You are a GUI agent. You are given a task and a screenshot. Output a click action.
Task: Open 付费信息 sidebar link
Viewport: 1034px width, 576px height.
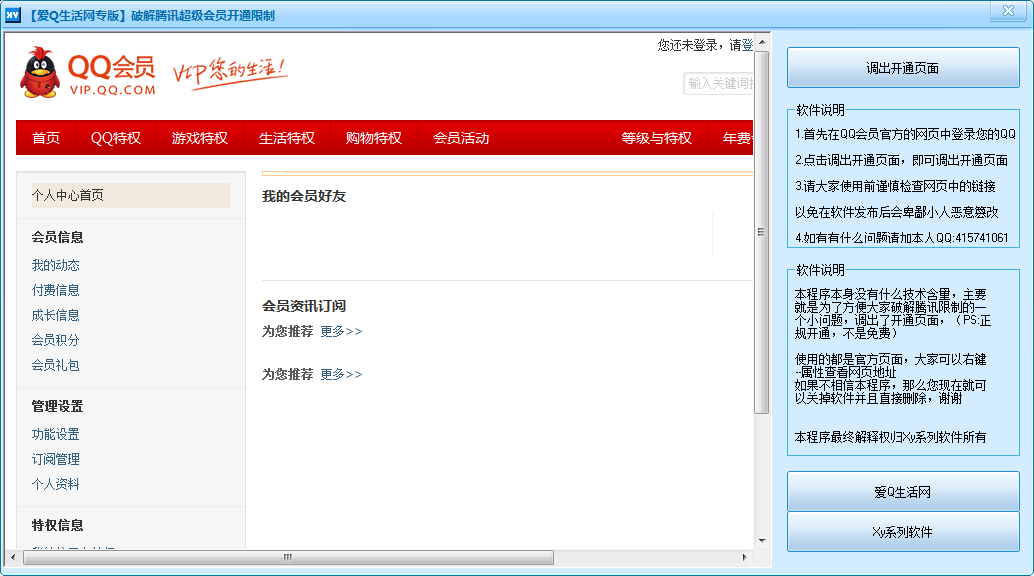55,290
